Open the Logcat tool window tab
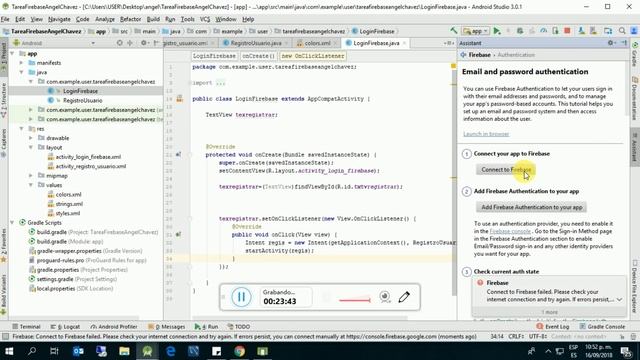This screenshot has width=640, height=360. 65,327
